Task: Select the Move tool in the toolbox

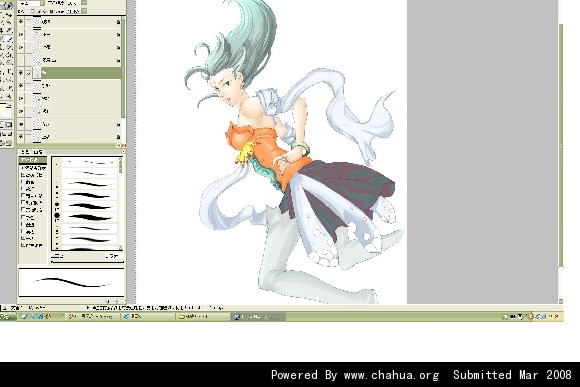Action: coord(9,15)
